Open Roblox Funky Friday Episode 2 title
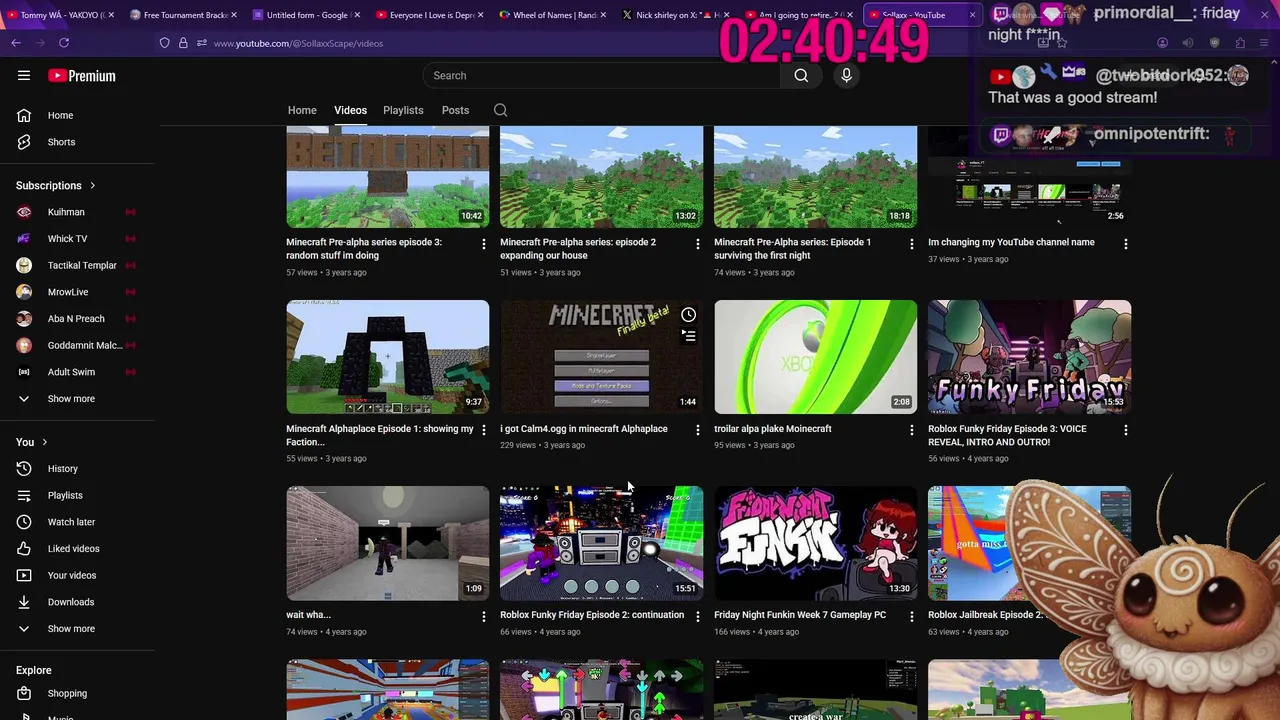This screenshot has height=720, width=1280. click(592, 615)
